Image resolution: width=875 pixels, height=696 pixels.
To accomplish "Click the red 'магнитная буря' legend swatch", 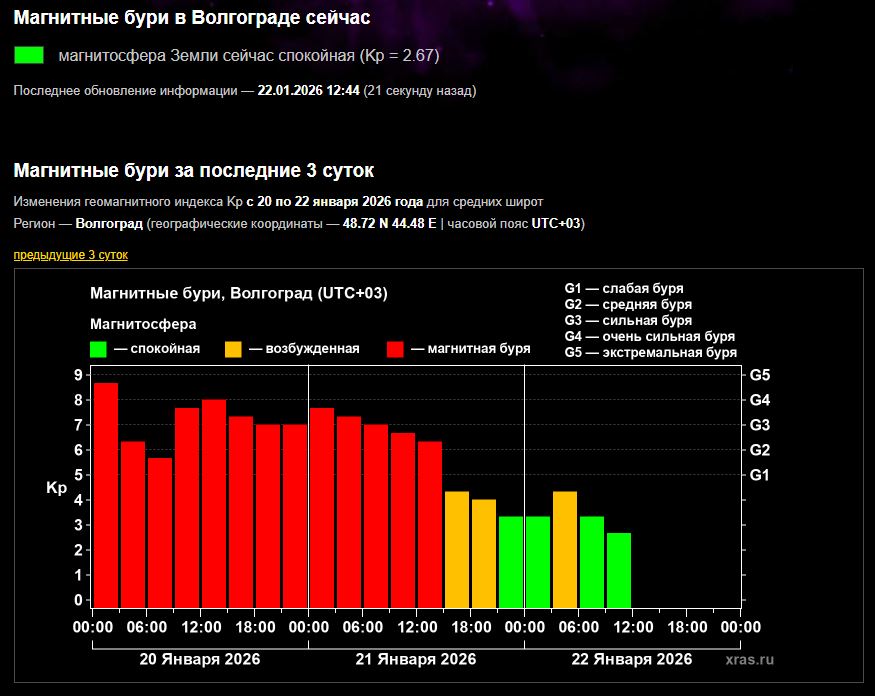I will click(x=395, y=349).
